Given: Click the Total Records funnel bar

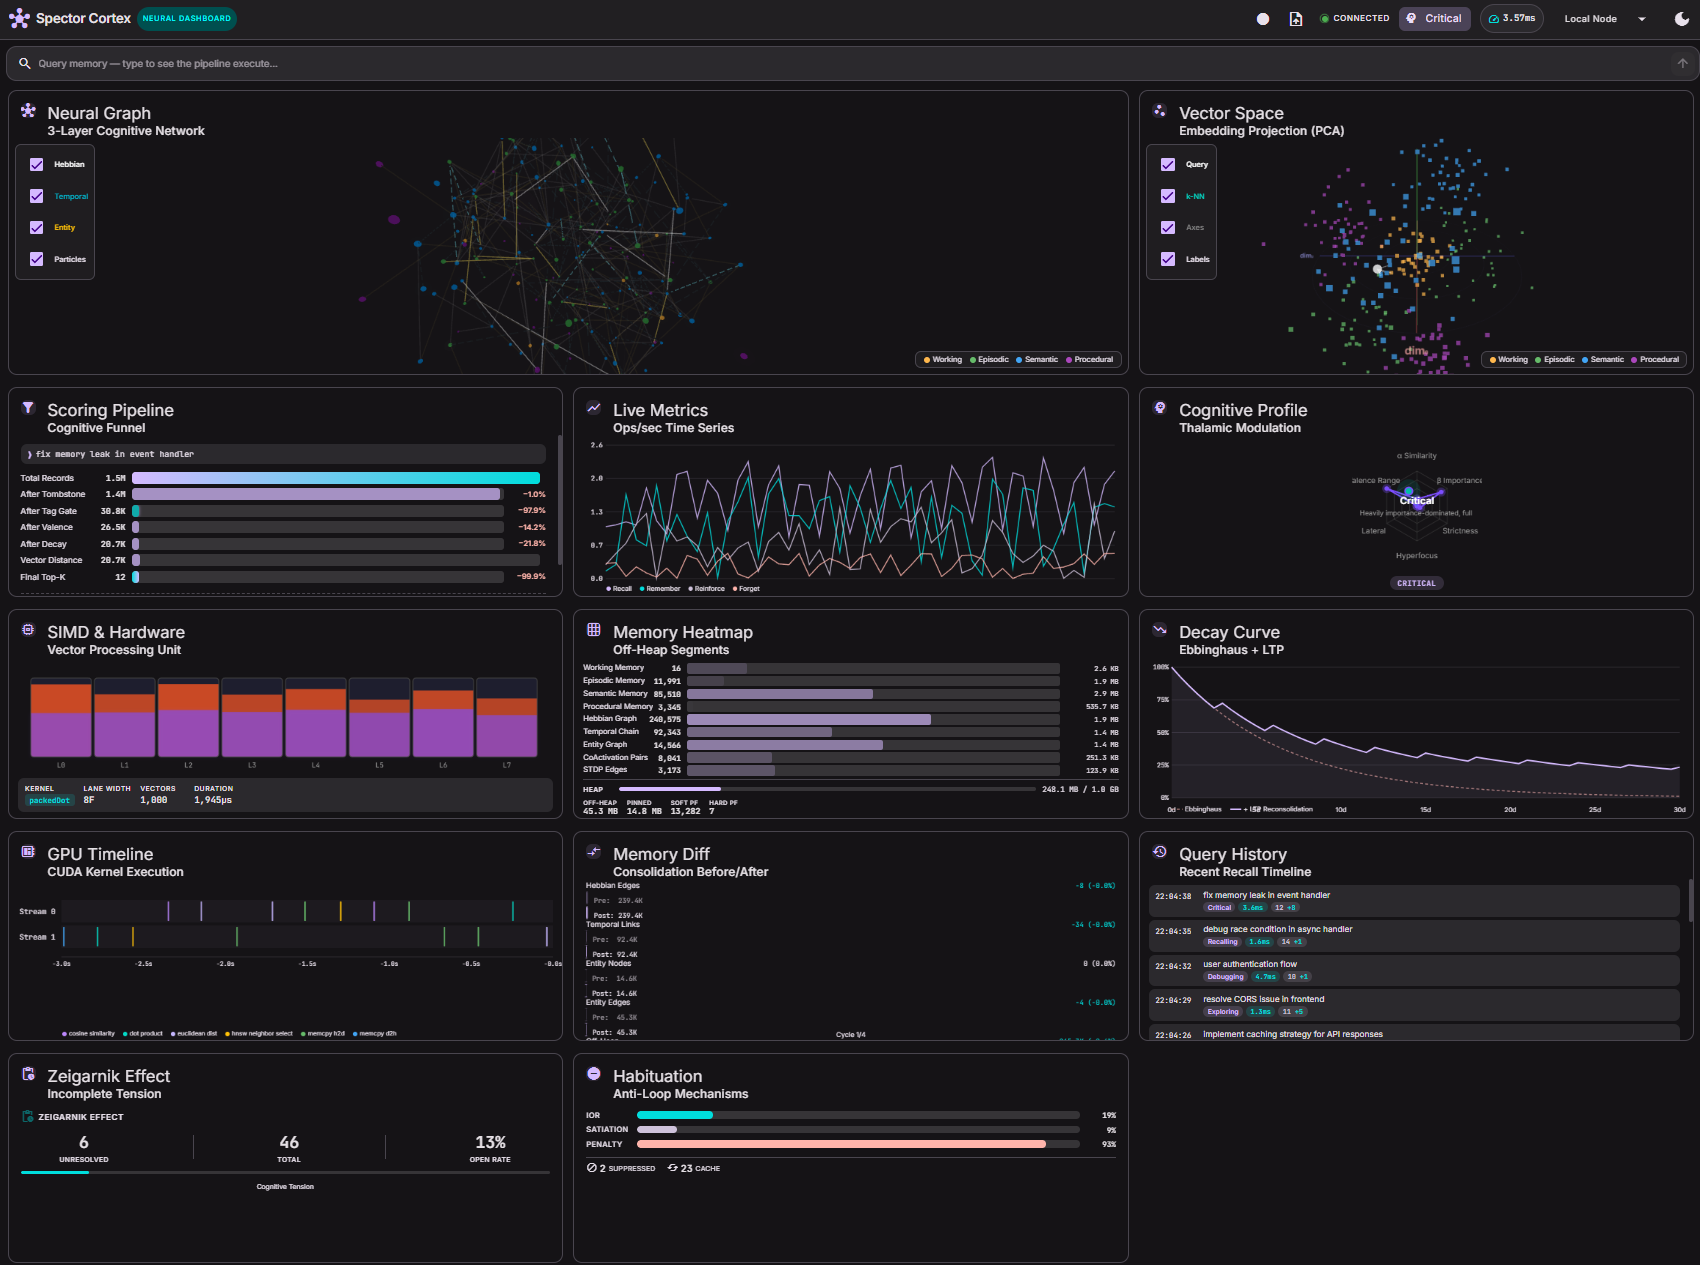Looking at the screenshot, I should point(336,478).
